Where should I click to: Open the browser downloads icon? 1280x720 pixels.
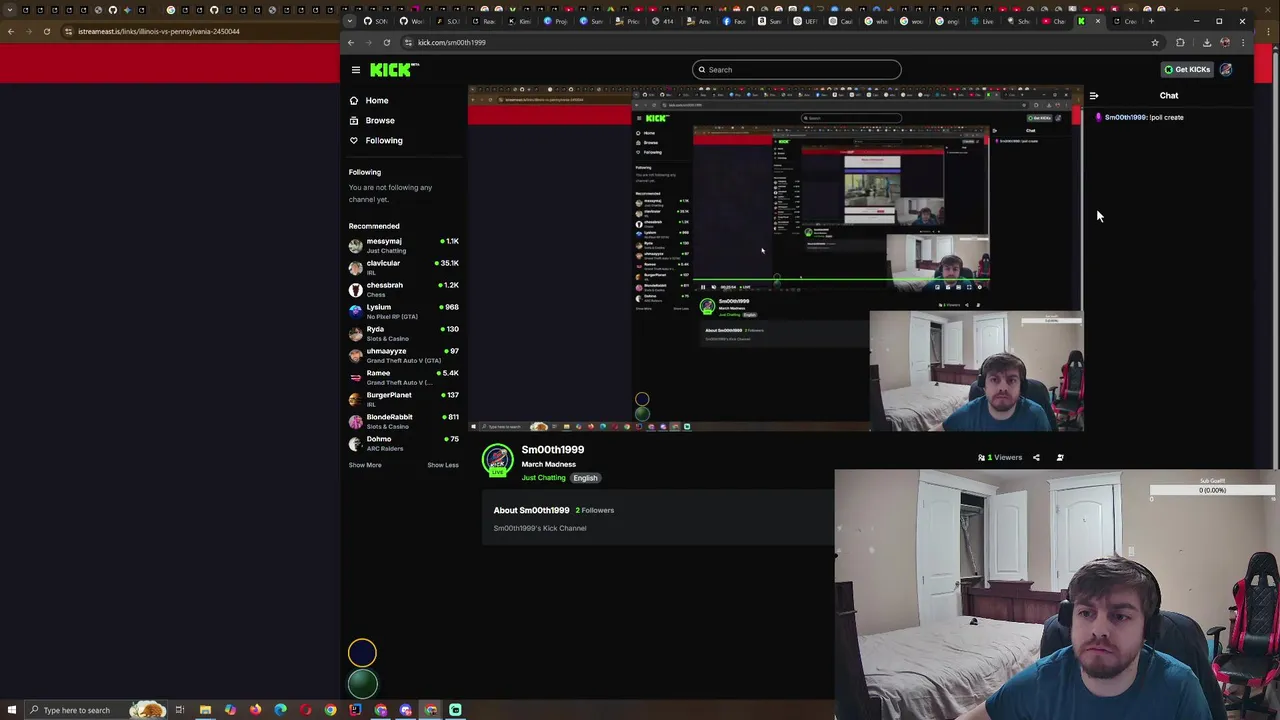point(1207,42)
